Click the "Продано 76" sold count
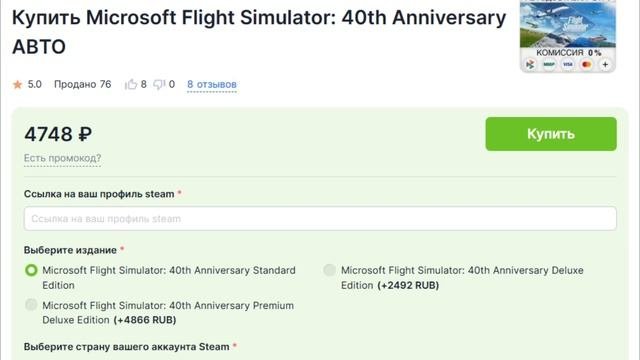The image size is (640, 360). (82, 84)
